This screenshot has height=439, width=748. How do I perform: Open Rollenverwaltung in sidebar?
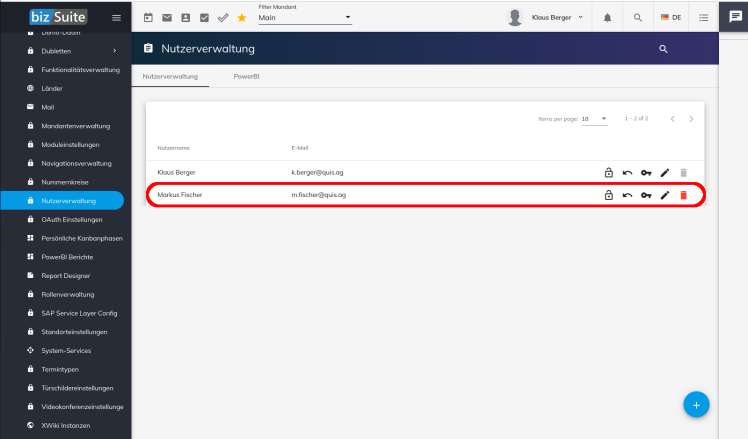tap(66, 294)
